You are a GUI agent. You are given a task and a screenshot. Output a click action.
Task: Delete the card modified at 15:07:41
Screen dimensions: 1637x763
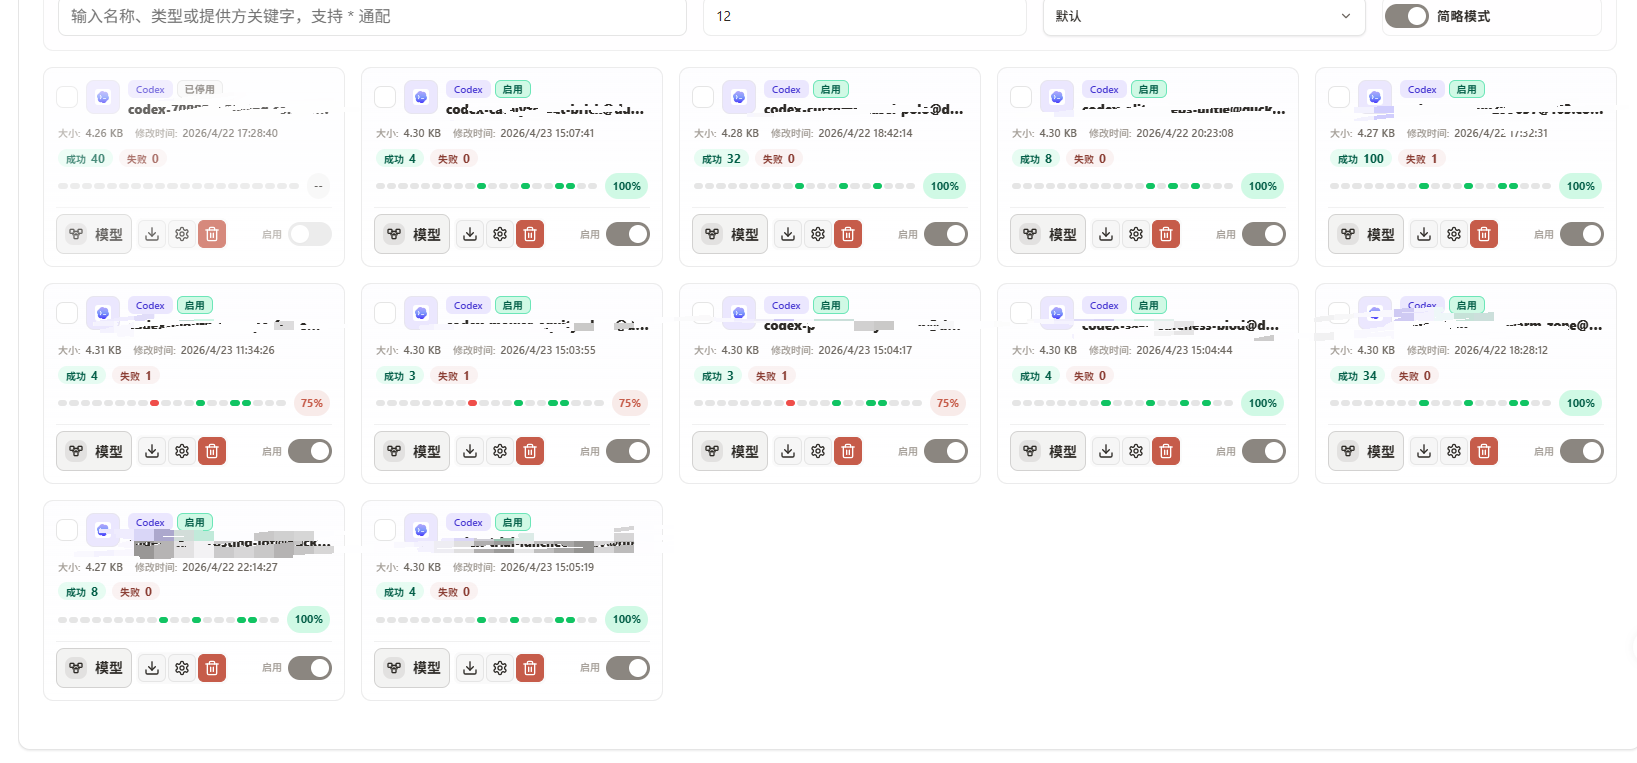click(530, 234)
